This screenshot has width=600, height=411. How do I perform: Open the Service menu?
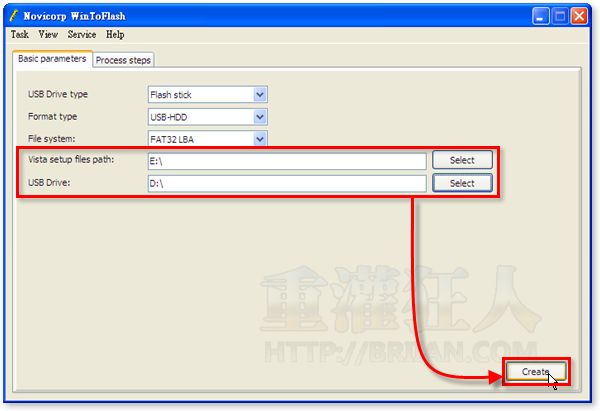click(82, 34)
